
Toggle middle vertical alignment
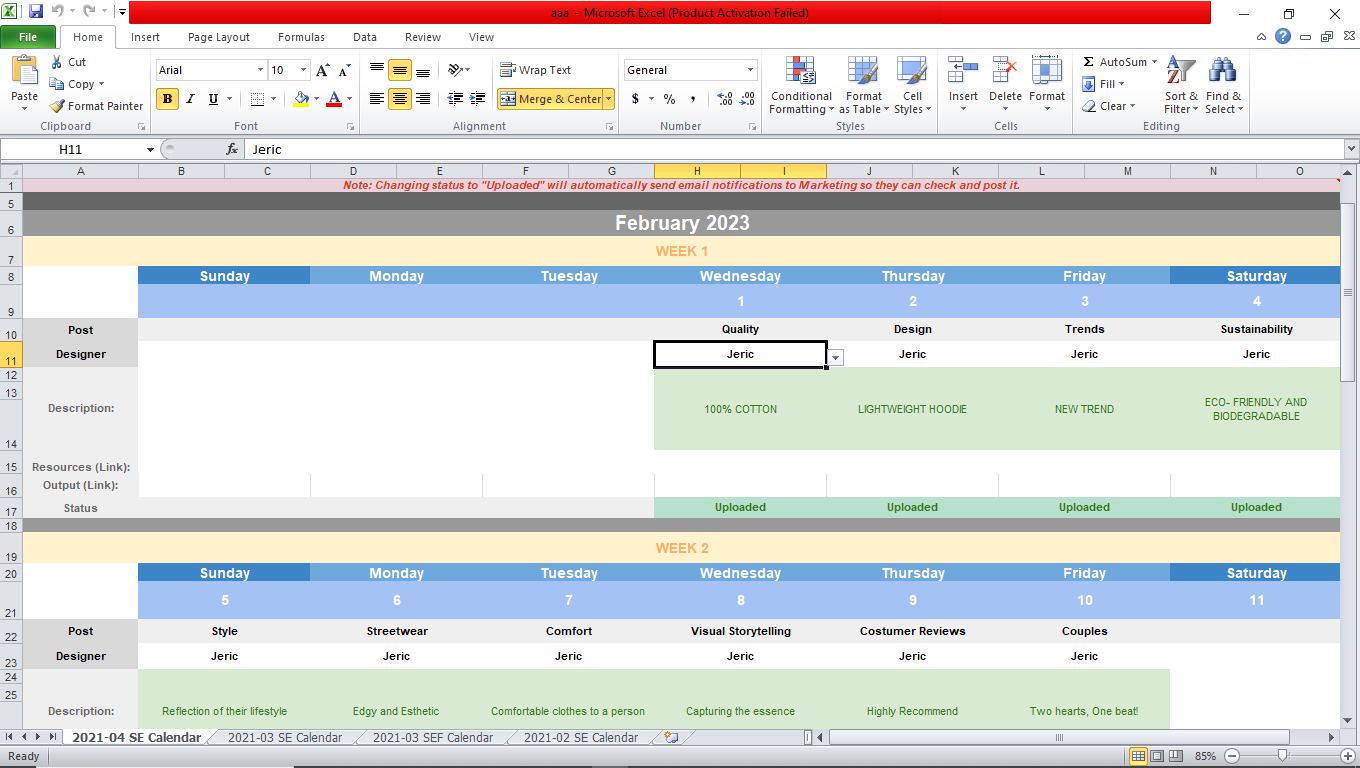tap(400, 70)
